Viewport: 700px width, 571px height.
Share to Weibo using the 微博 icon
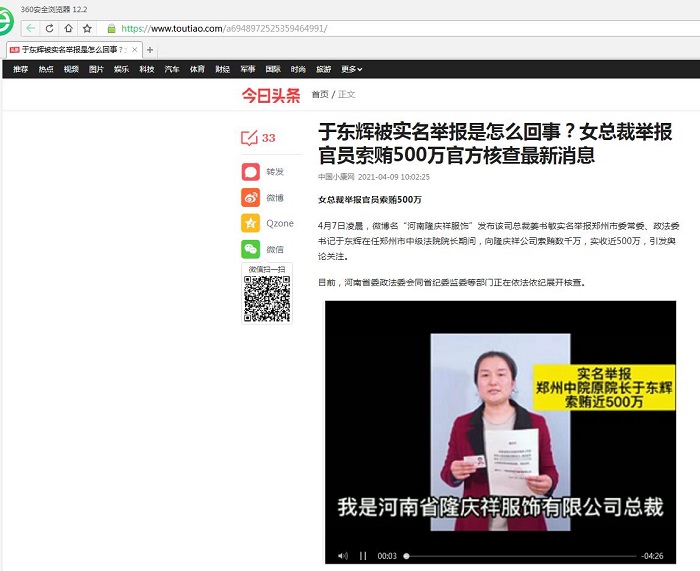coord(250,198)
